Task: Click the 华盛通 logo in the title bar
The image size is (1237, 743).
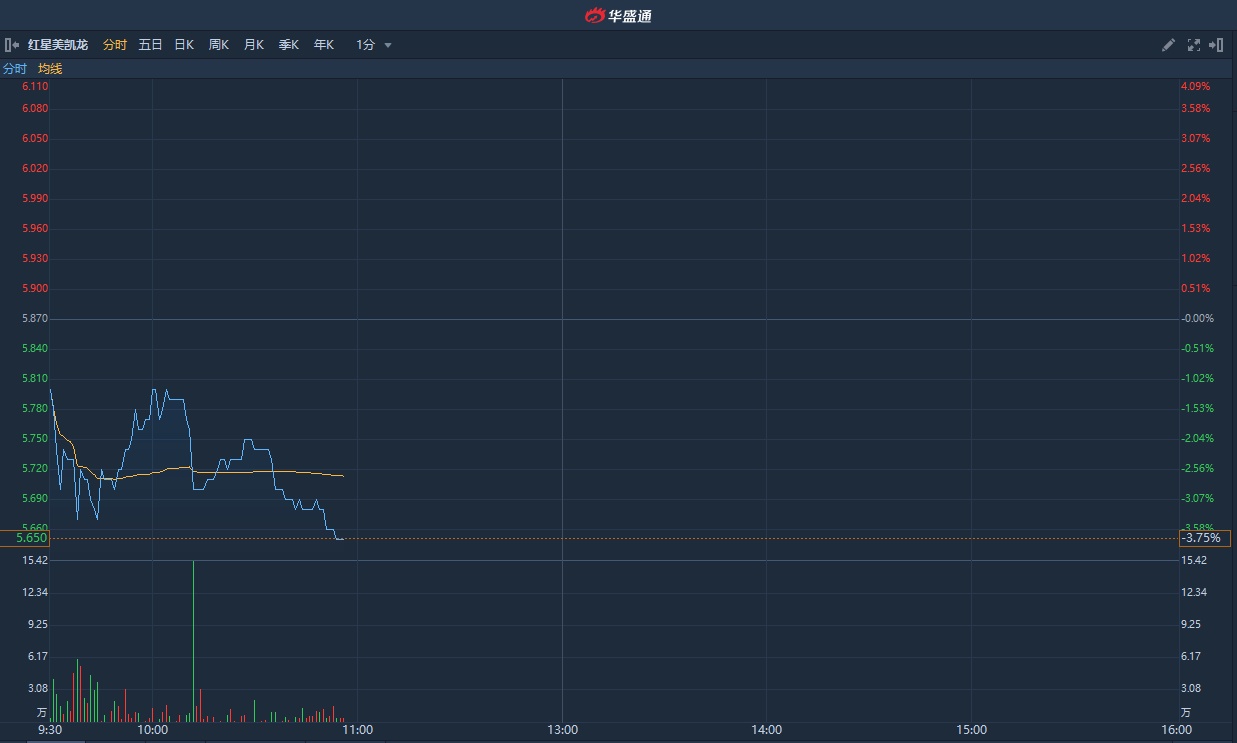Action: pyautogui.click(x=618, y=15)
